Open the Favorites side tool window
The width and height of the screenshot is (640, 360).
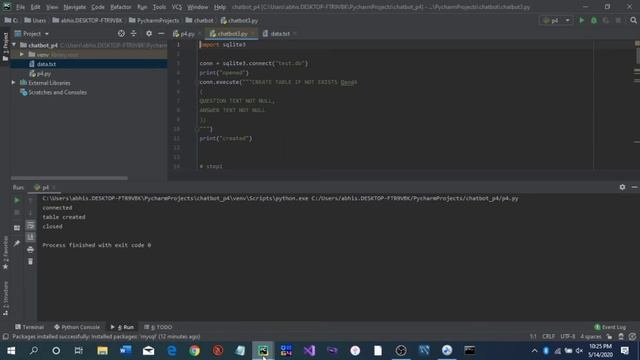(x=5, y=253)
